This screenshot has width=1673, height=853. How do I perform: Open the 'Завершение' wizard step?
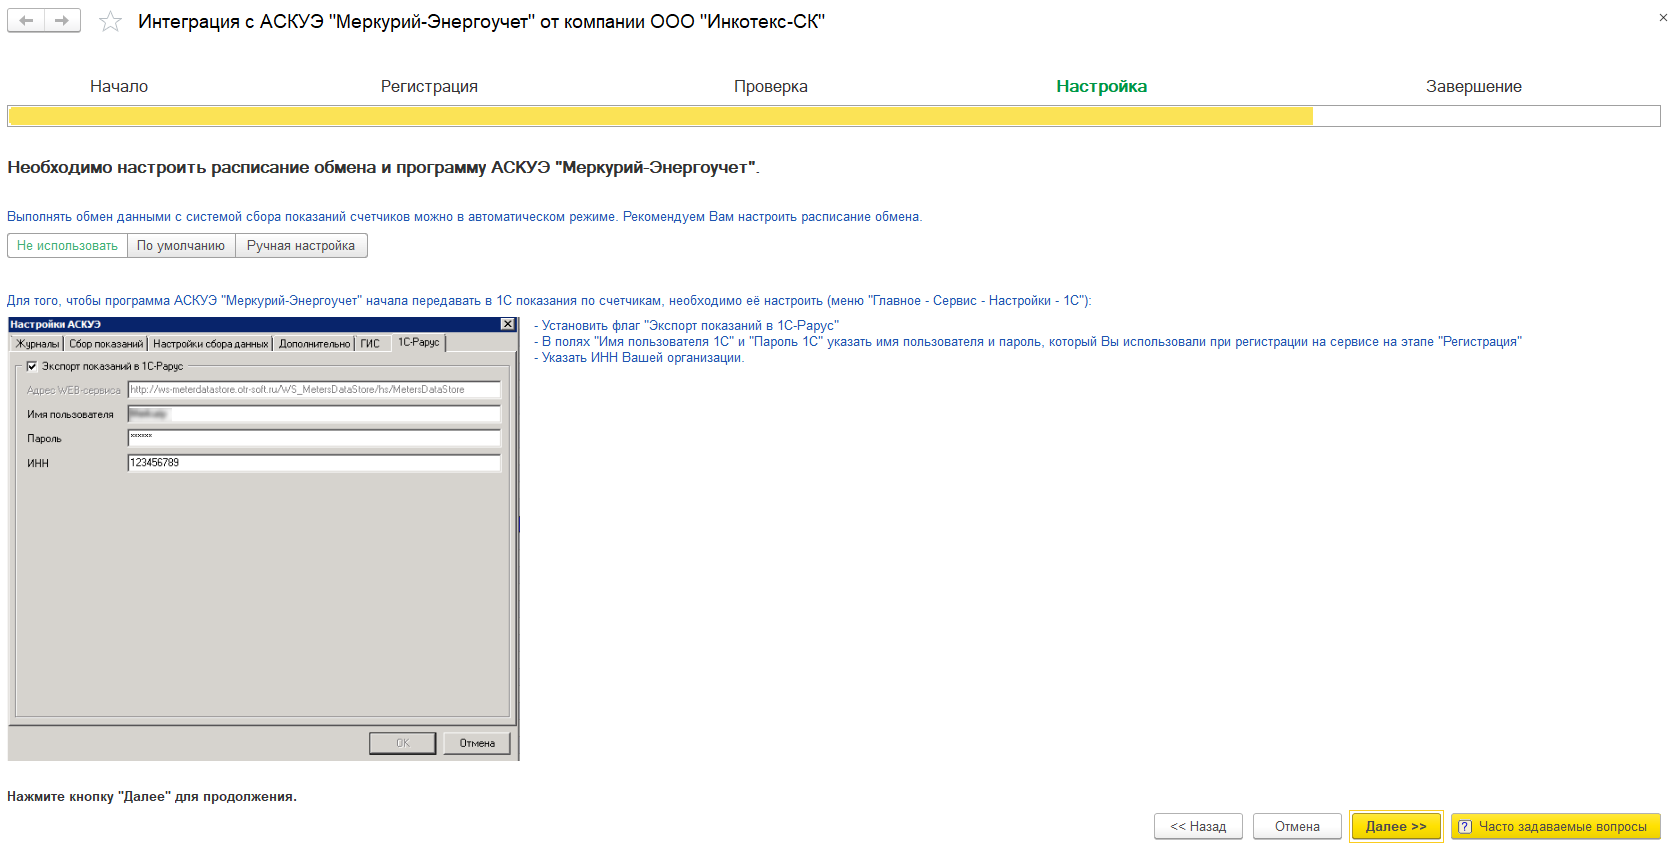tap(1473, 86)
